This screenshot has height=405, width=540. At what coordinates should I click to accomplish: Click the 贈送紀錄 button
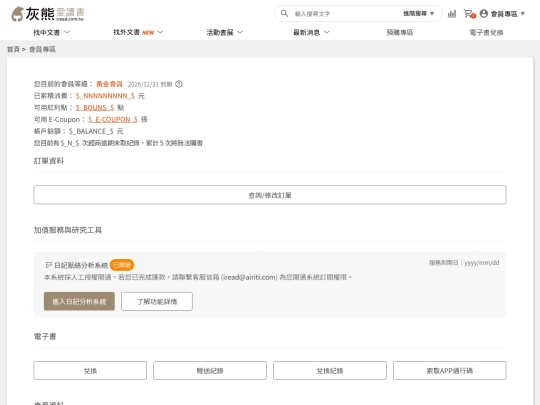210,371
